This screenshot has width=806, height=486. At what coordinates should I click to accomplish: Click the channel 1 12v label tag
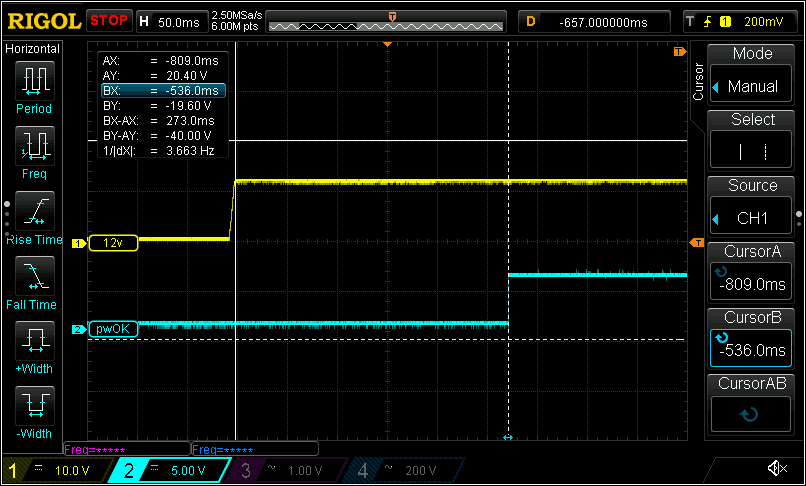(x=113, y=243)
